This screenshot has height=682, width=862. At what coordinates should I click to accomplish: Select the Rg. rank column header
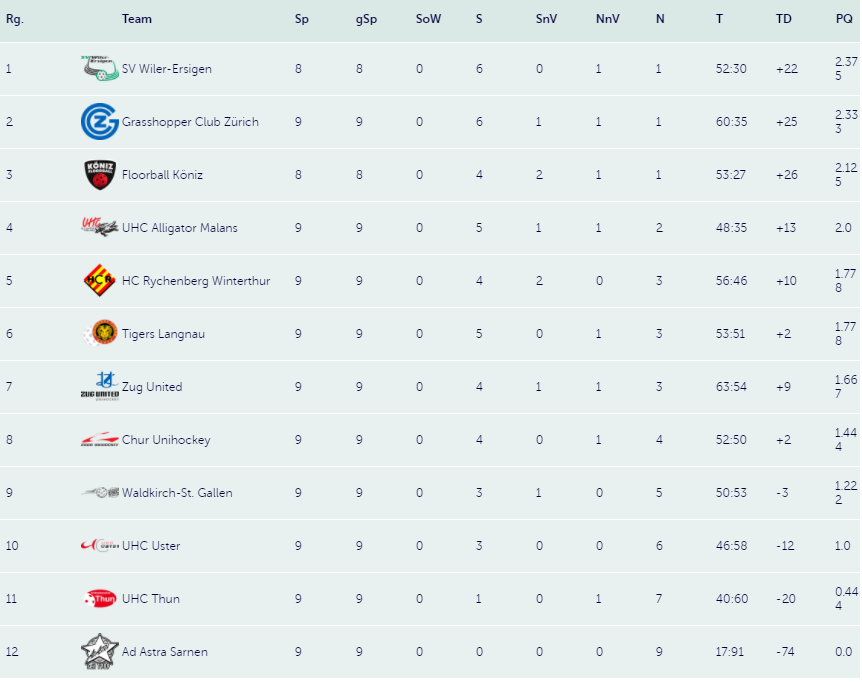15,19
